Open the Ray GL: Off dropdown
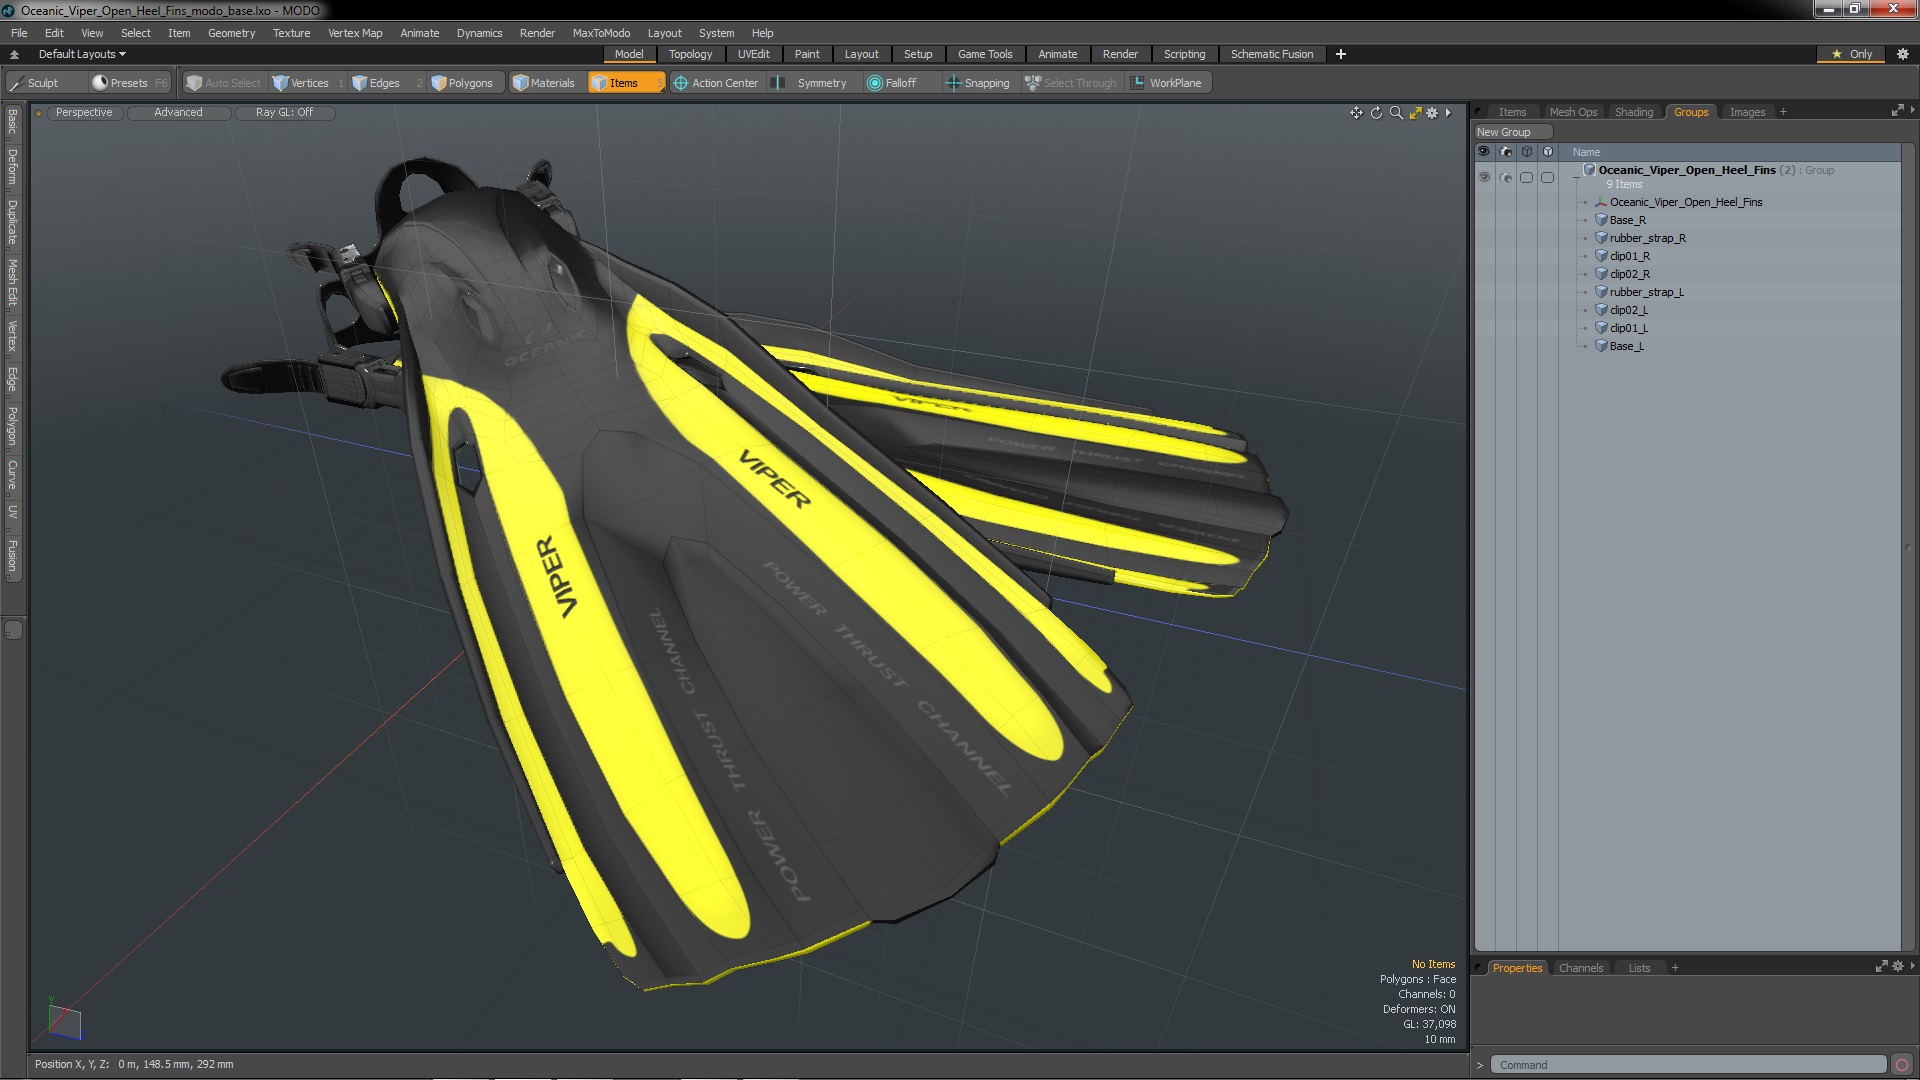 [x=284, y=112]
